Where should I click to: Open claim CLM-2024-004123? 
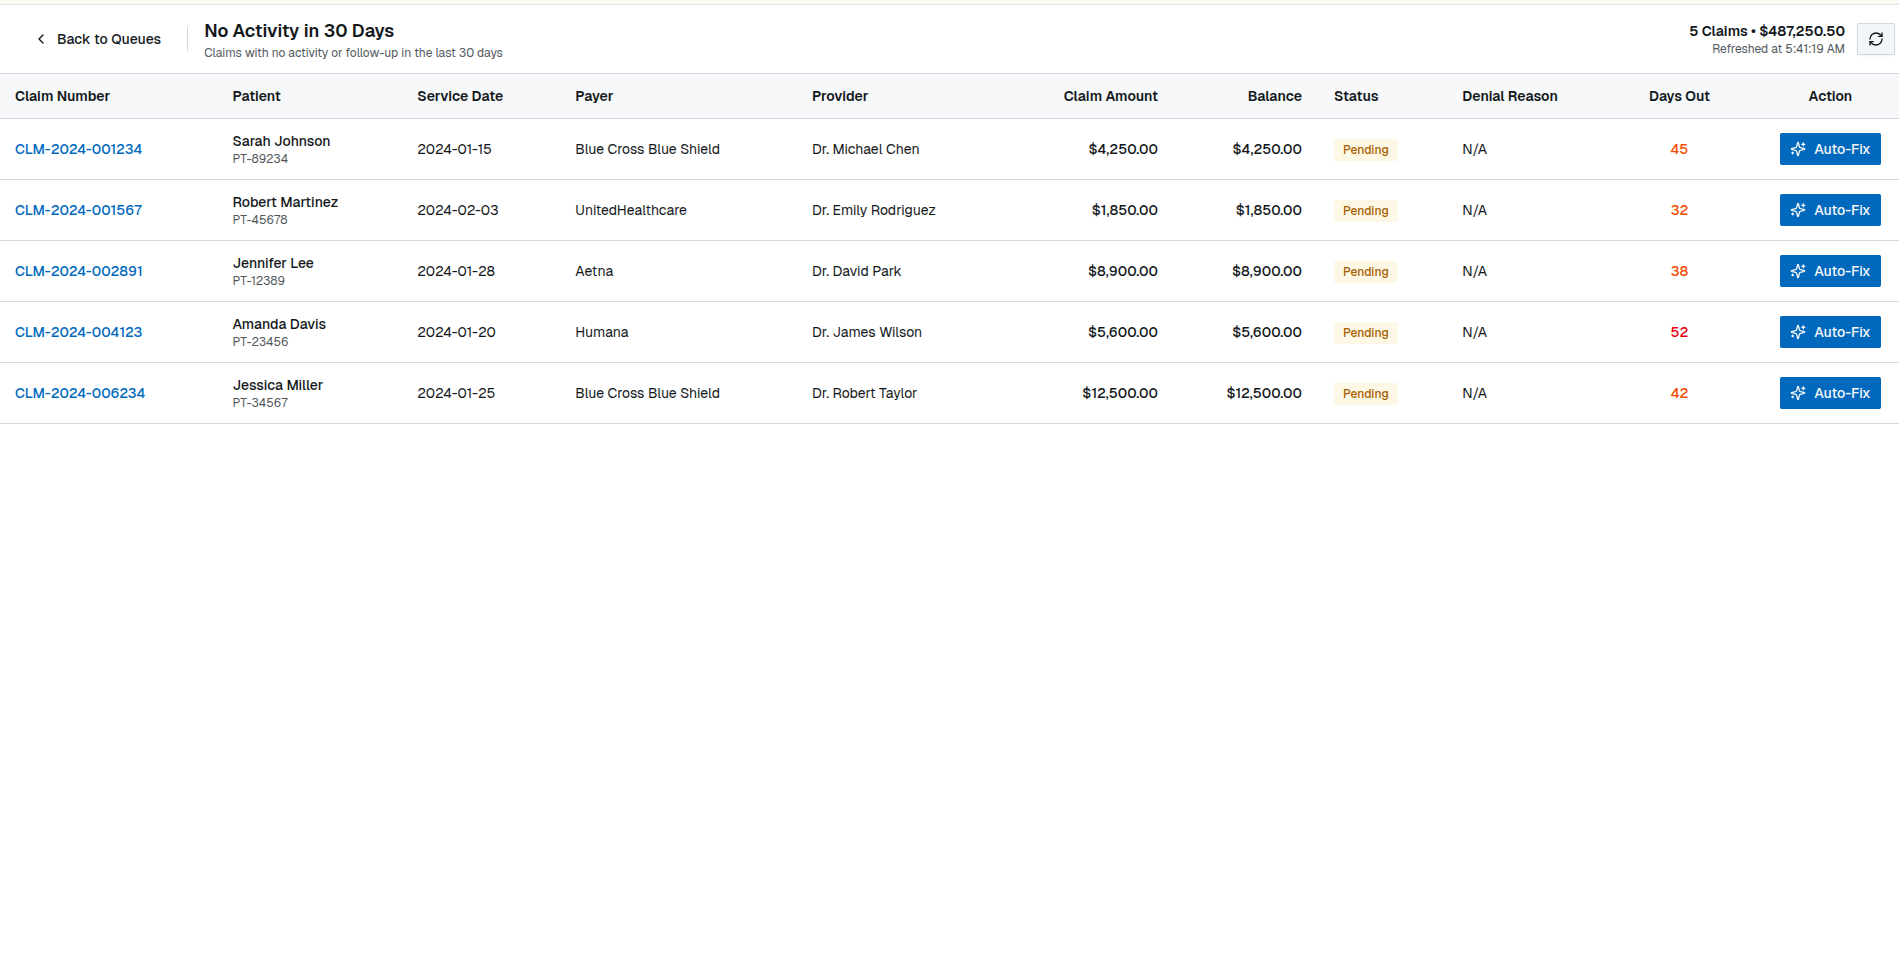(x=78, y=332)
